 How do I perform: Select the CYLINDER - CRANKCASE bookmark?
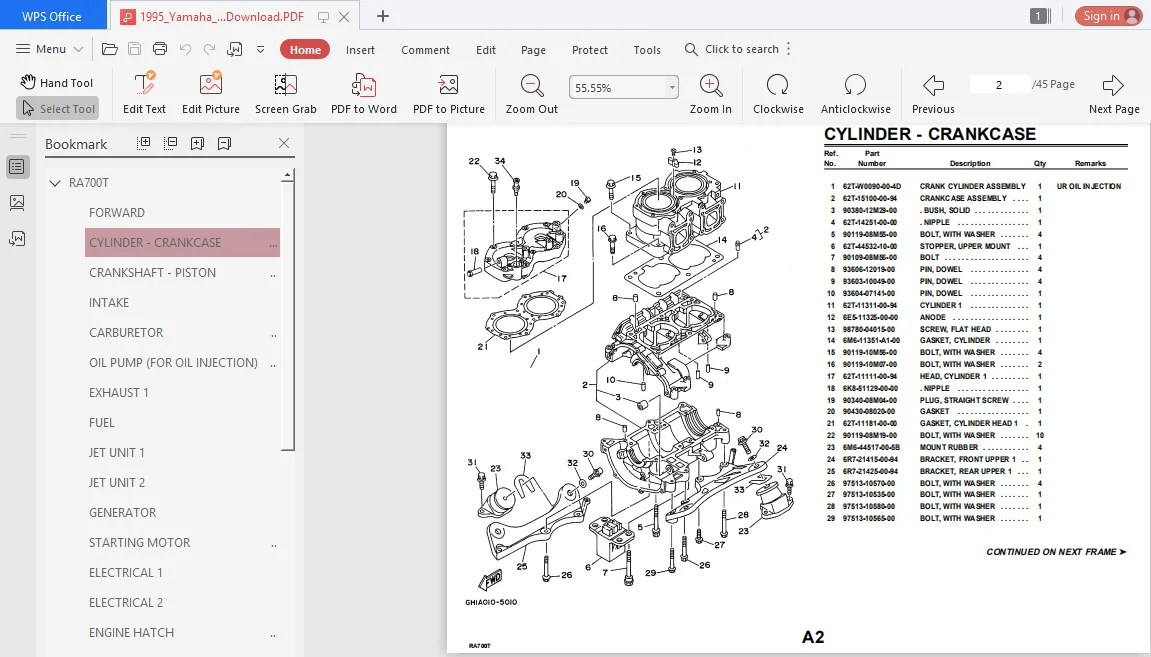pos(182,242)
